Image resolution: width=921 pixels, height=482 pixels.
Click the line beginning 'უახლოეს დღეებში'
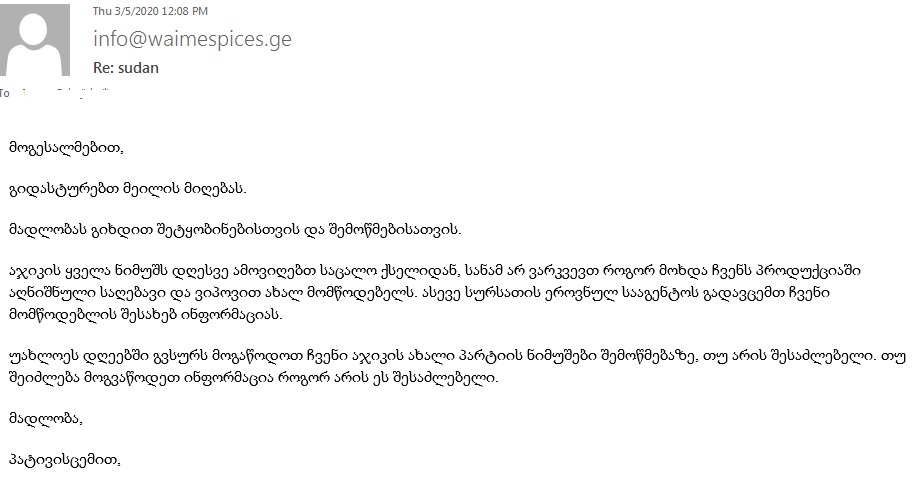[x=458, y=356]
